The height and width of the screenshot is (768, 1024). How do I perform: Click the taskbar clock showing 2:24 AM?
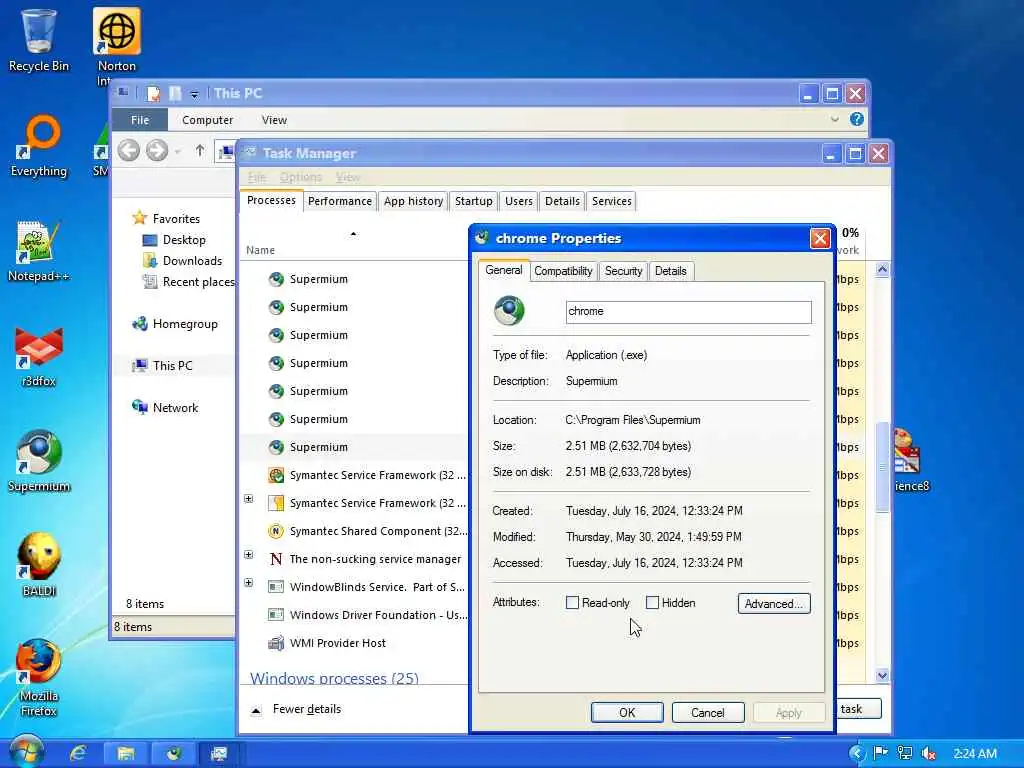(x=974, y=754)
